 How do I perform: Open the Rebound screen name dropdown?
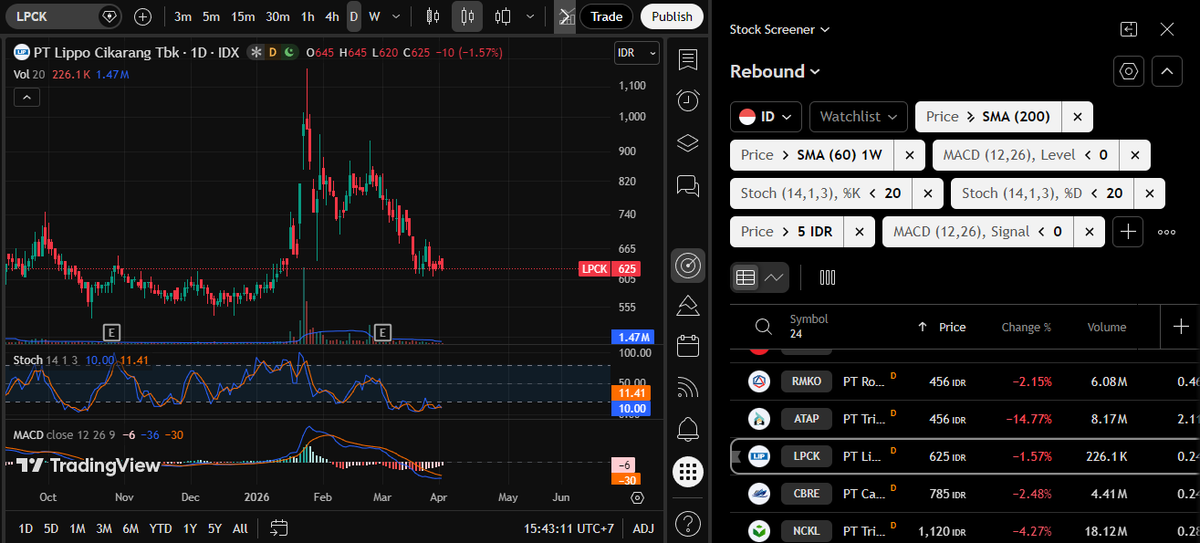pyautogui.click(x=775, y=71)
